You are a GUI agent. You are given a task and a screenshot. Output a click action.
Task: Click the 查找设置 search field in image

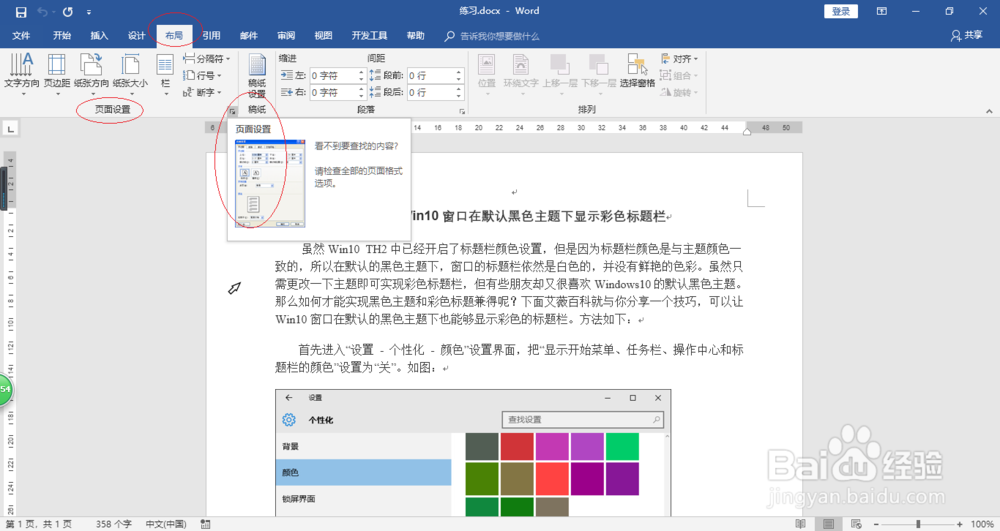[583, 419]
